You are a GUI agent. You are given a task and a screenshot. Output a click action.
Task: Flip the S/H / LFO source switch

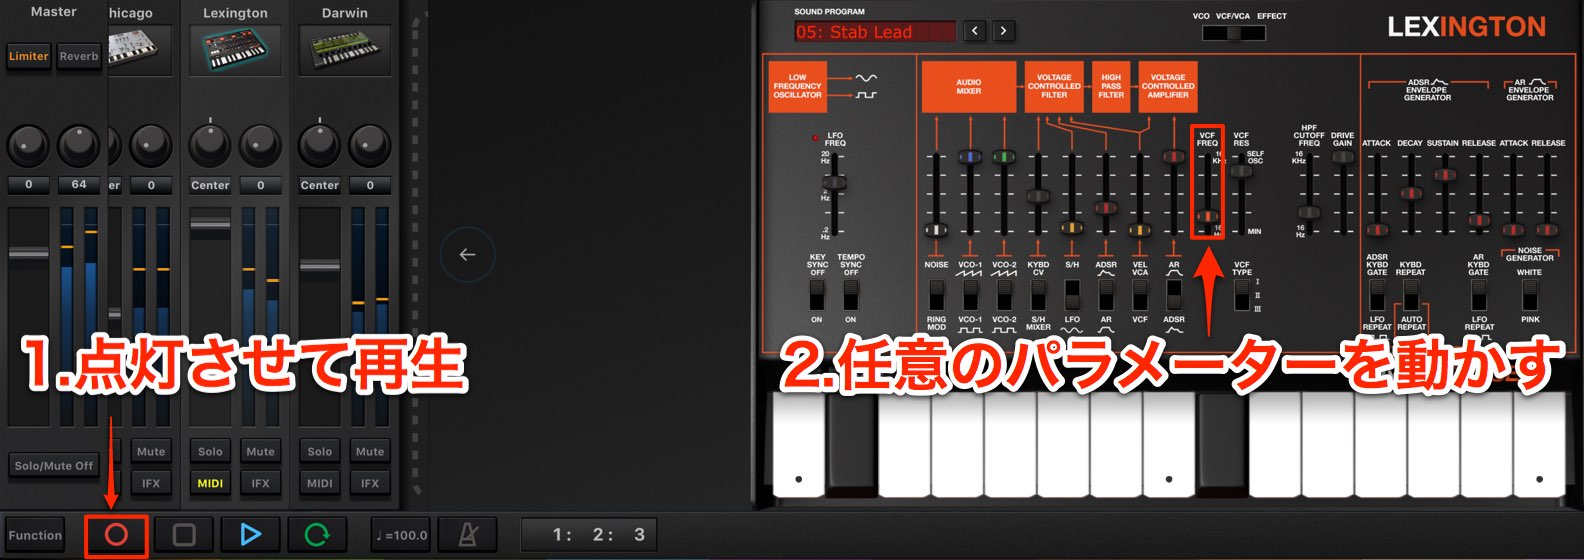(1072, 295)
